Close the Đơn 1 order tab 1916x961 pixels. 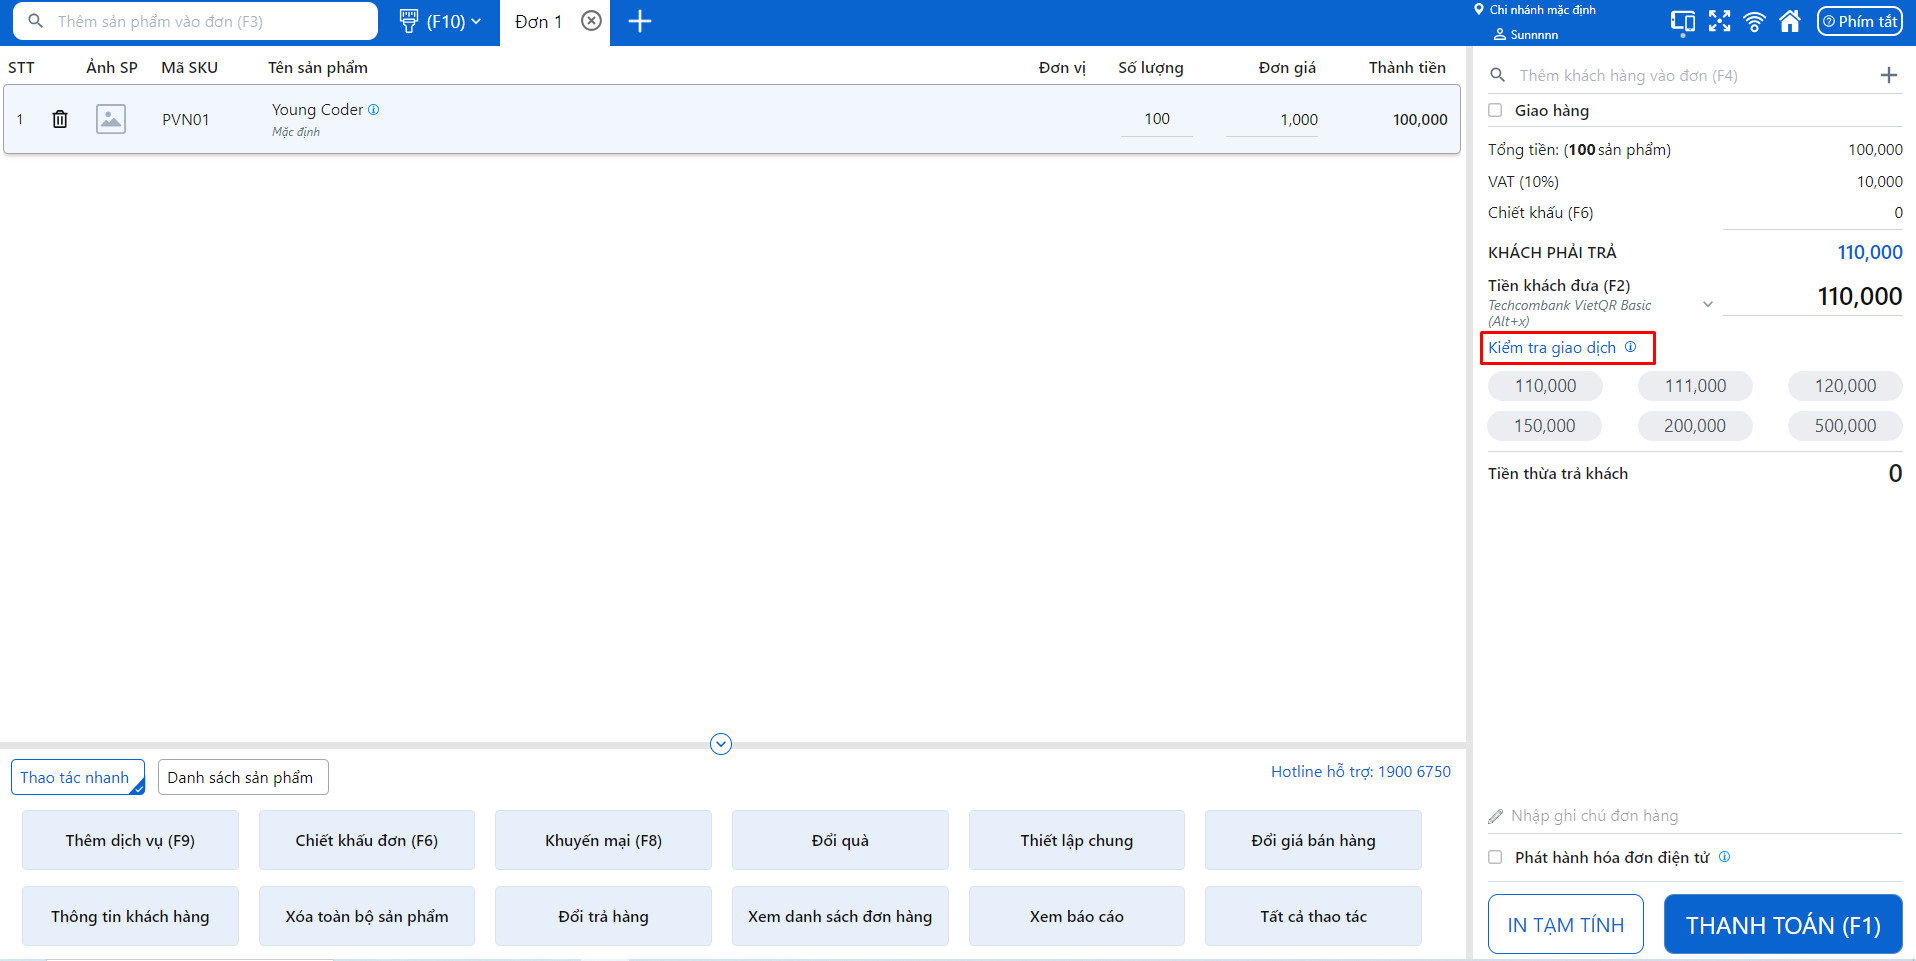click(592, 21)
